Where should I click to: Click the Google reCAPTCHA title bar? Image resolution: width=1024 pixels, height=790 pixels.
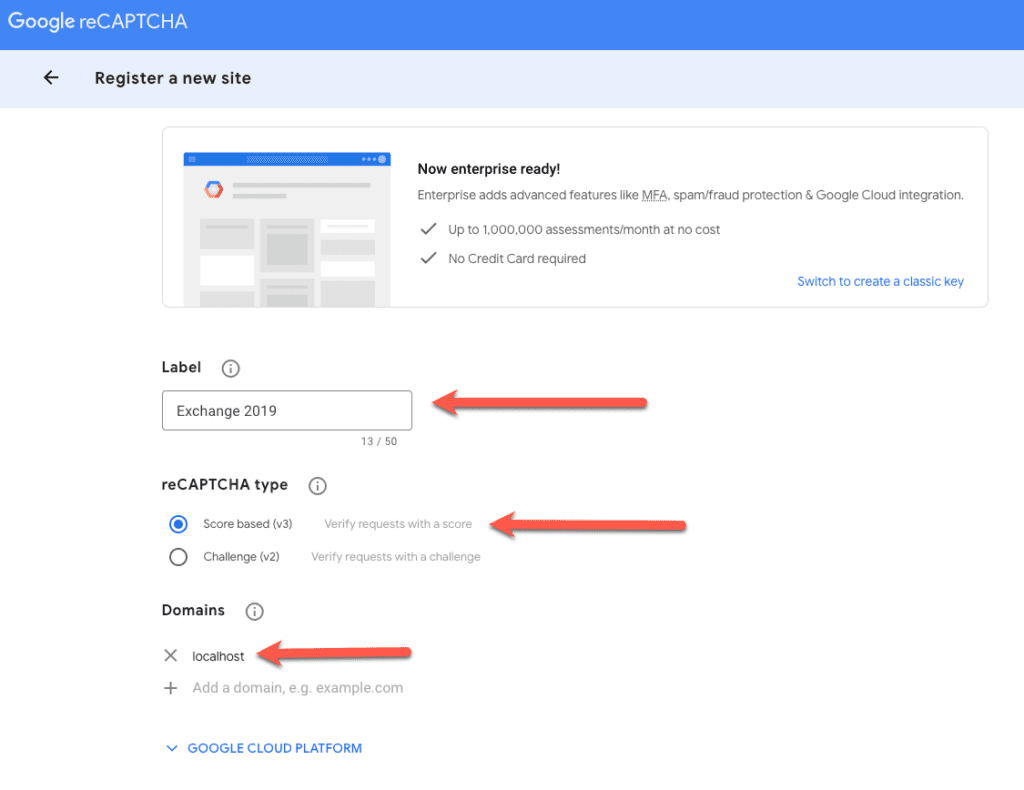pyautogui.click(x=97, y=20)
